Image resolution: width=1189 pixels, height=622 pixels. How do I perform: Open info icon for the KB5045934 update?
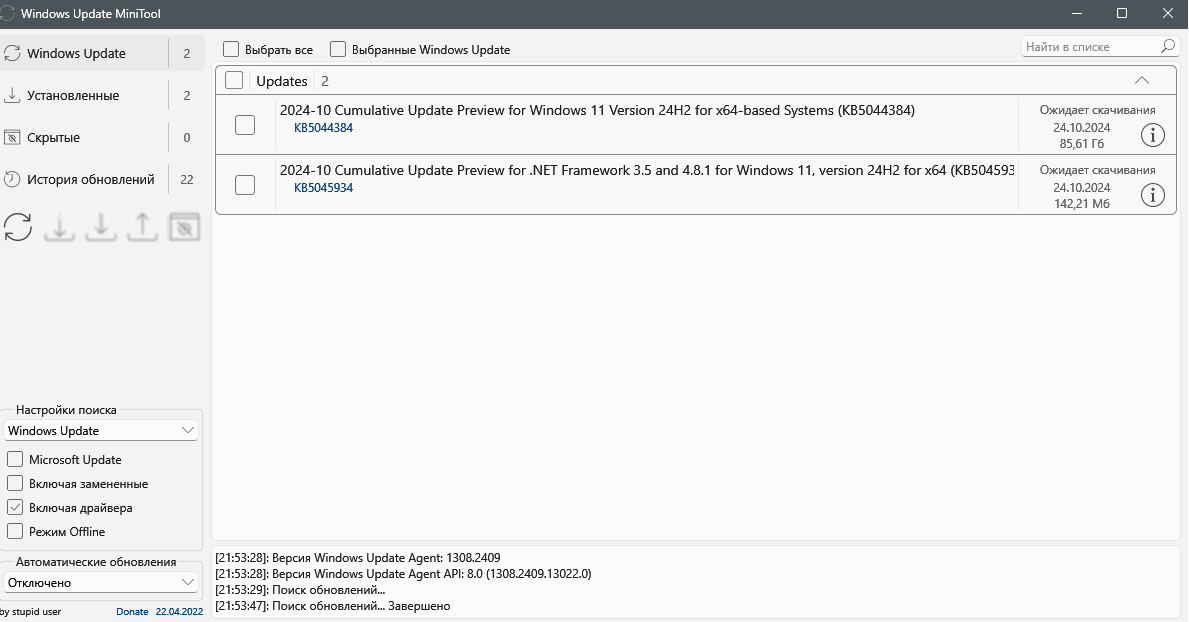pyautogui.click(x=1153, y=195)
